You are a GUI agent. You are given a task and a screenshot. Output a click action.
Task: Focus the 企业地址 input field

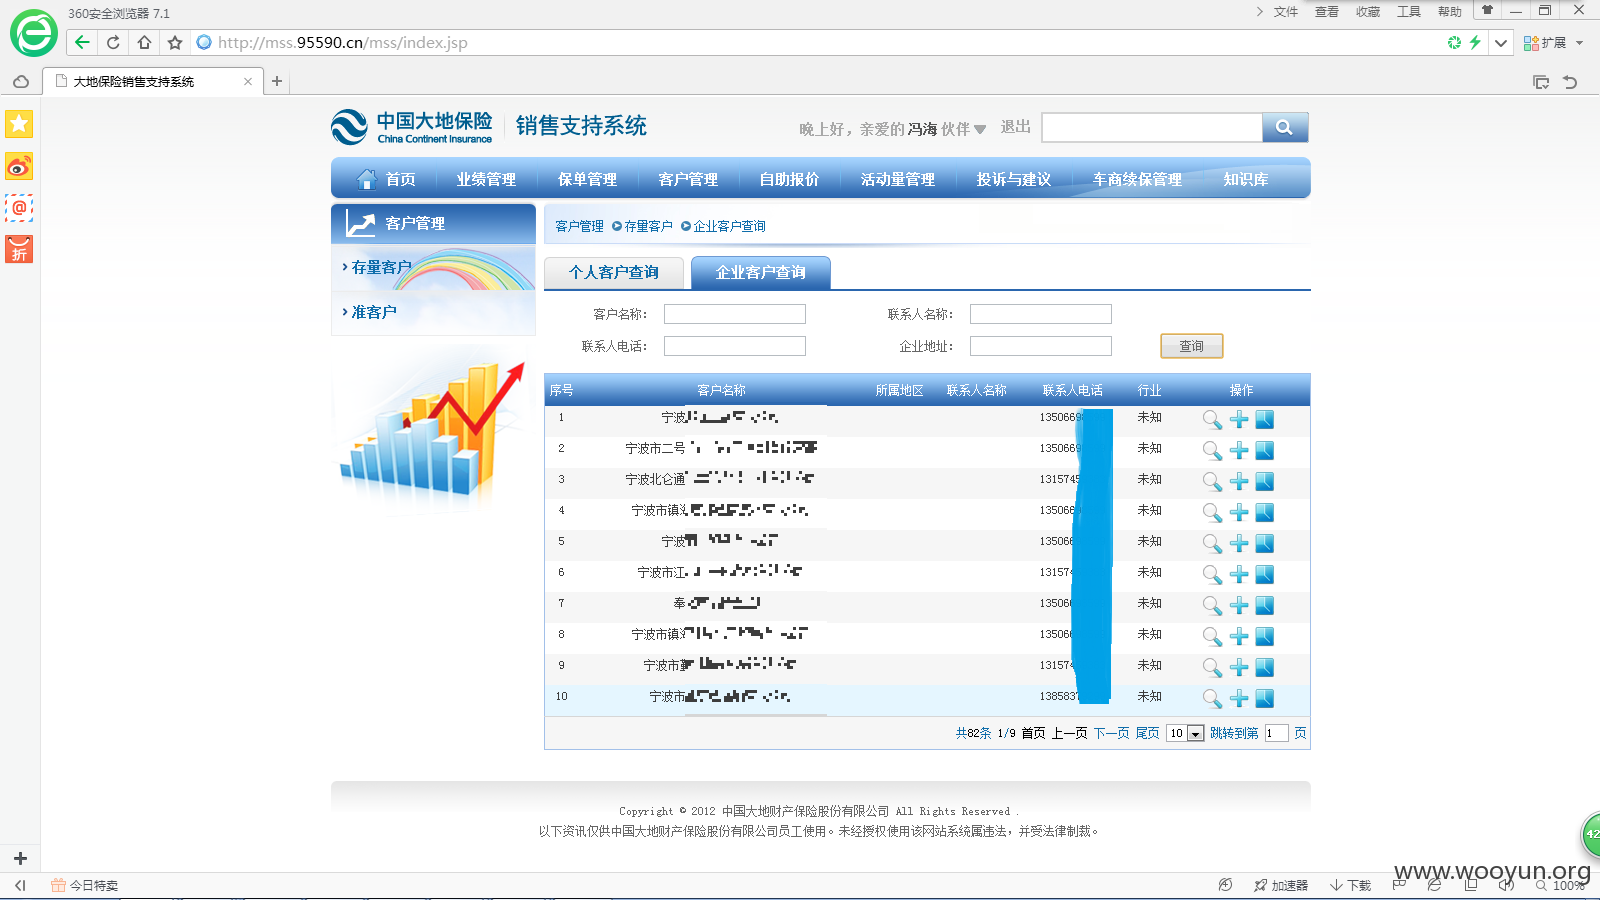coord(1041,346)
